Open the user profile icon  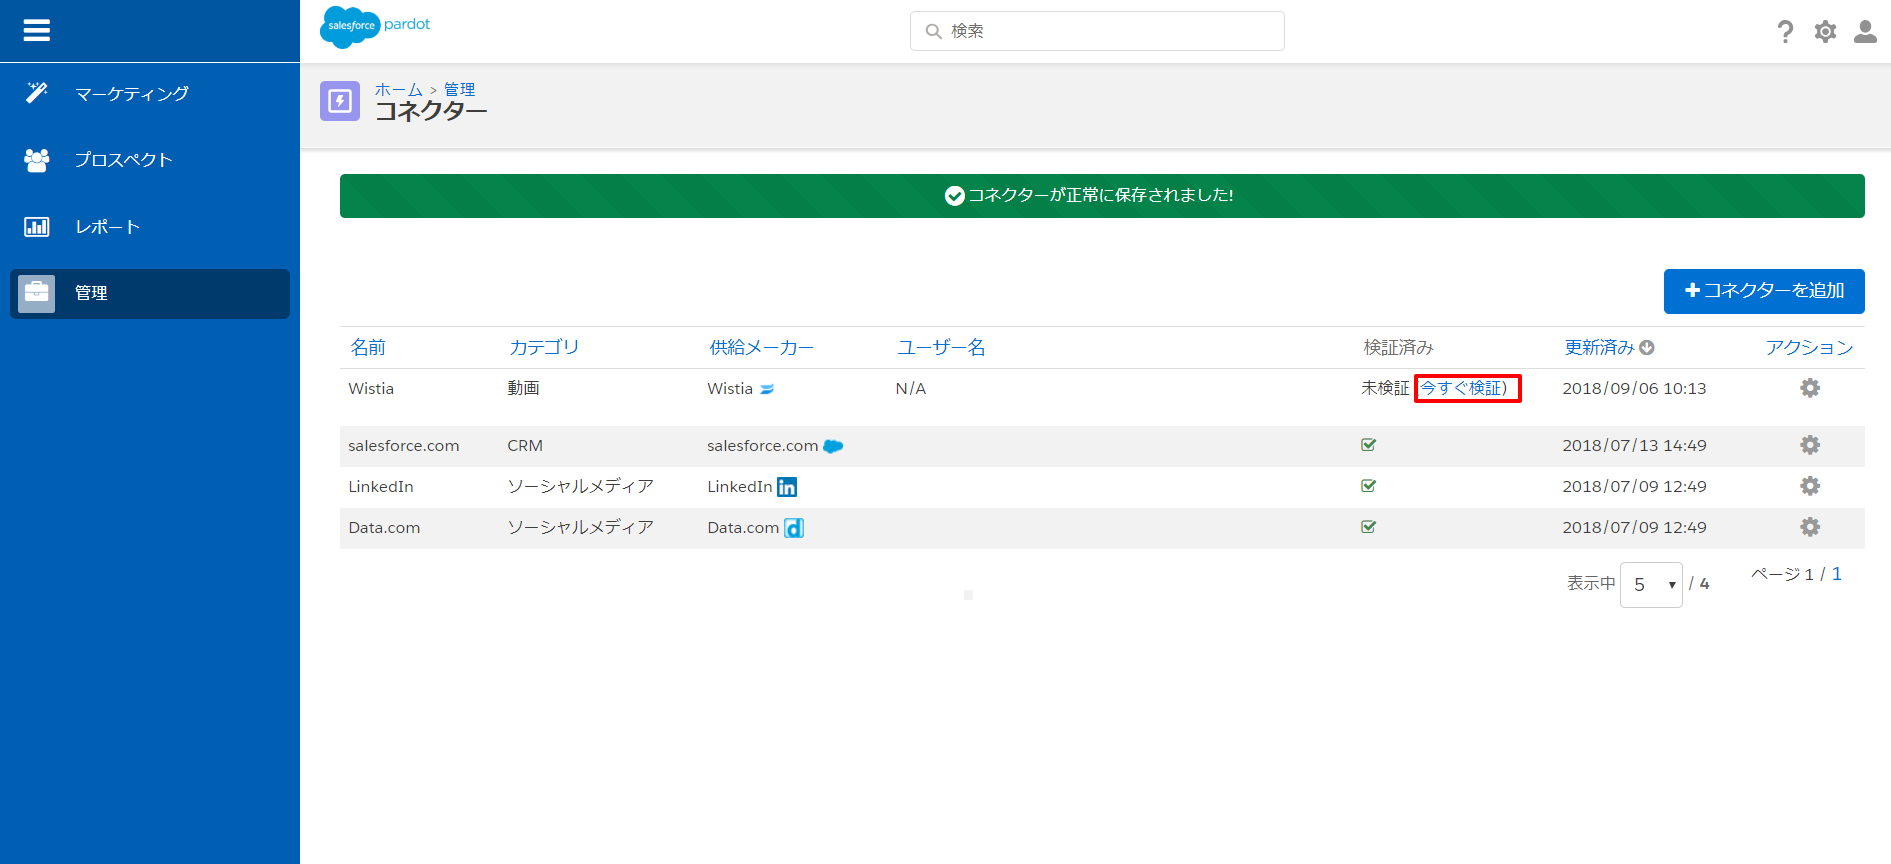[x=1865, y=32]
